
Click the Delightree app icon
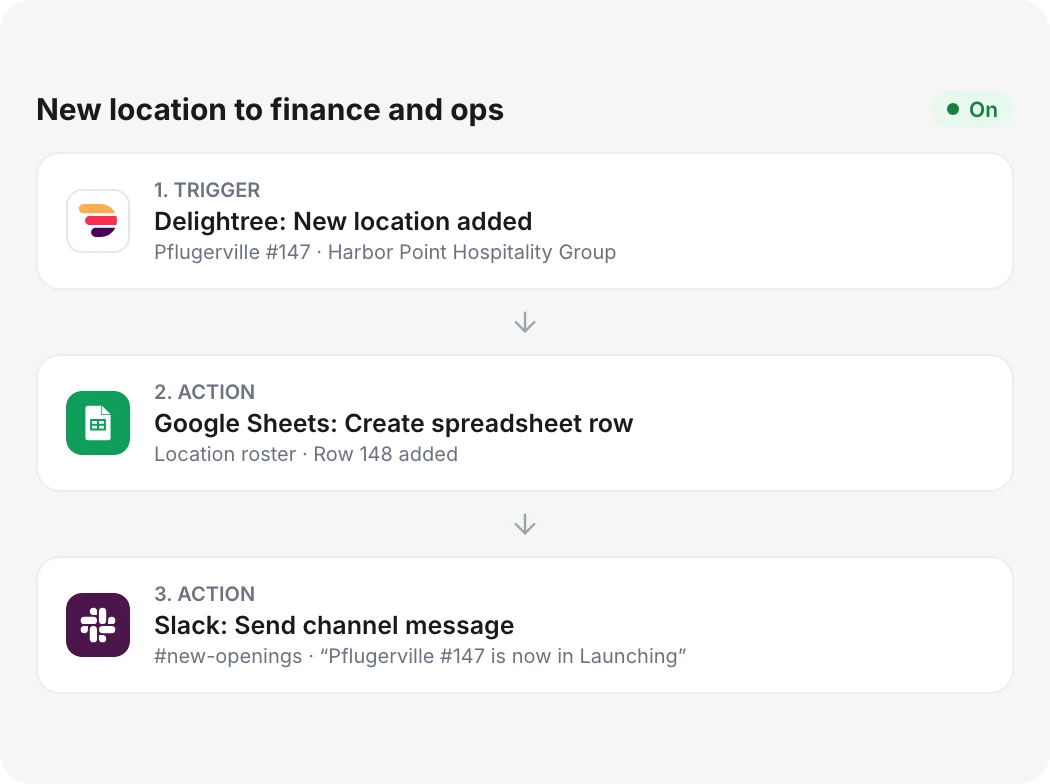pos(98,221)
